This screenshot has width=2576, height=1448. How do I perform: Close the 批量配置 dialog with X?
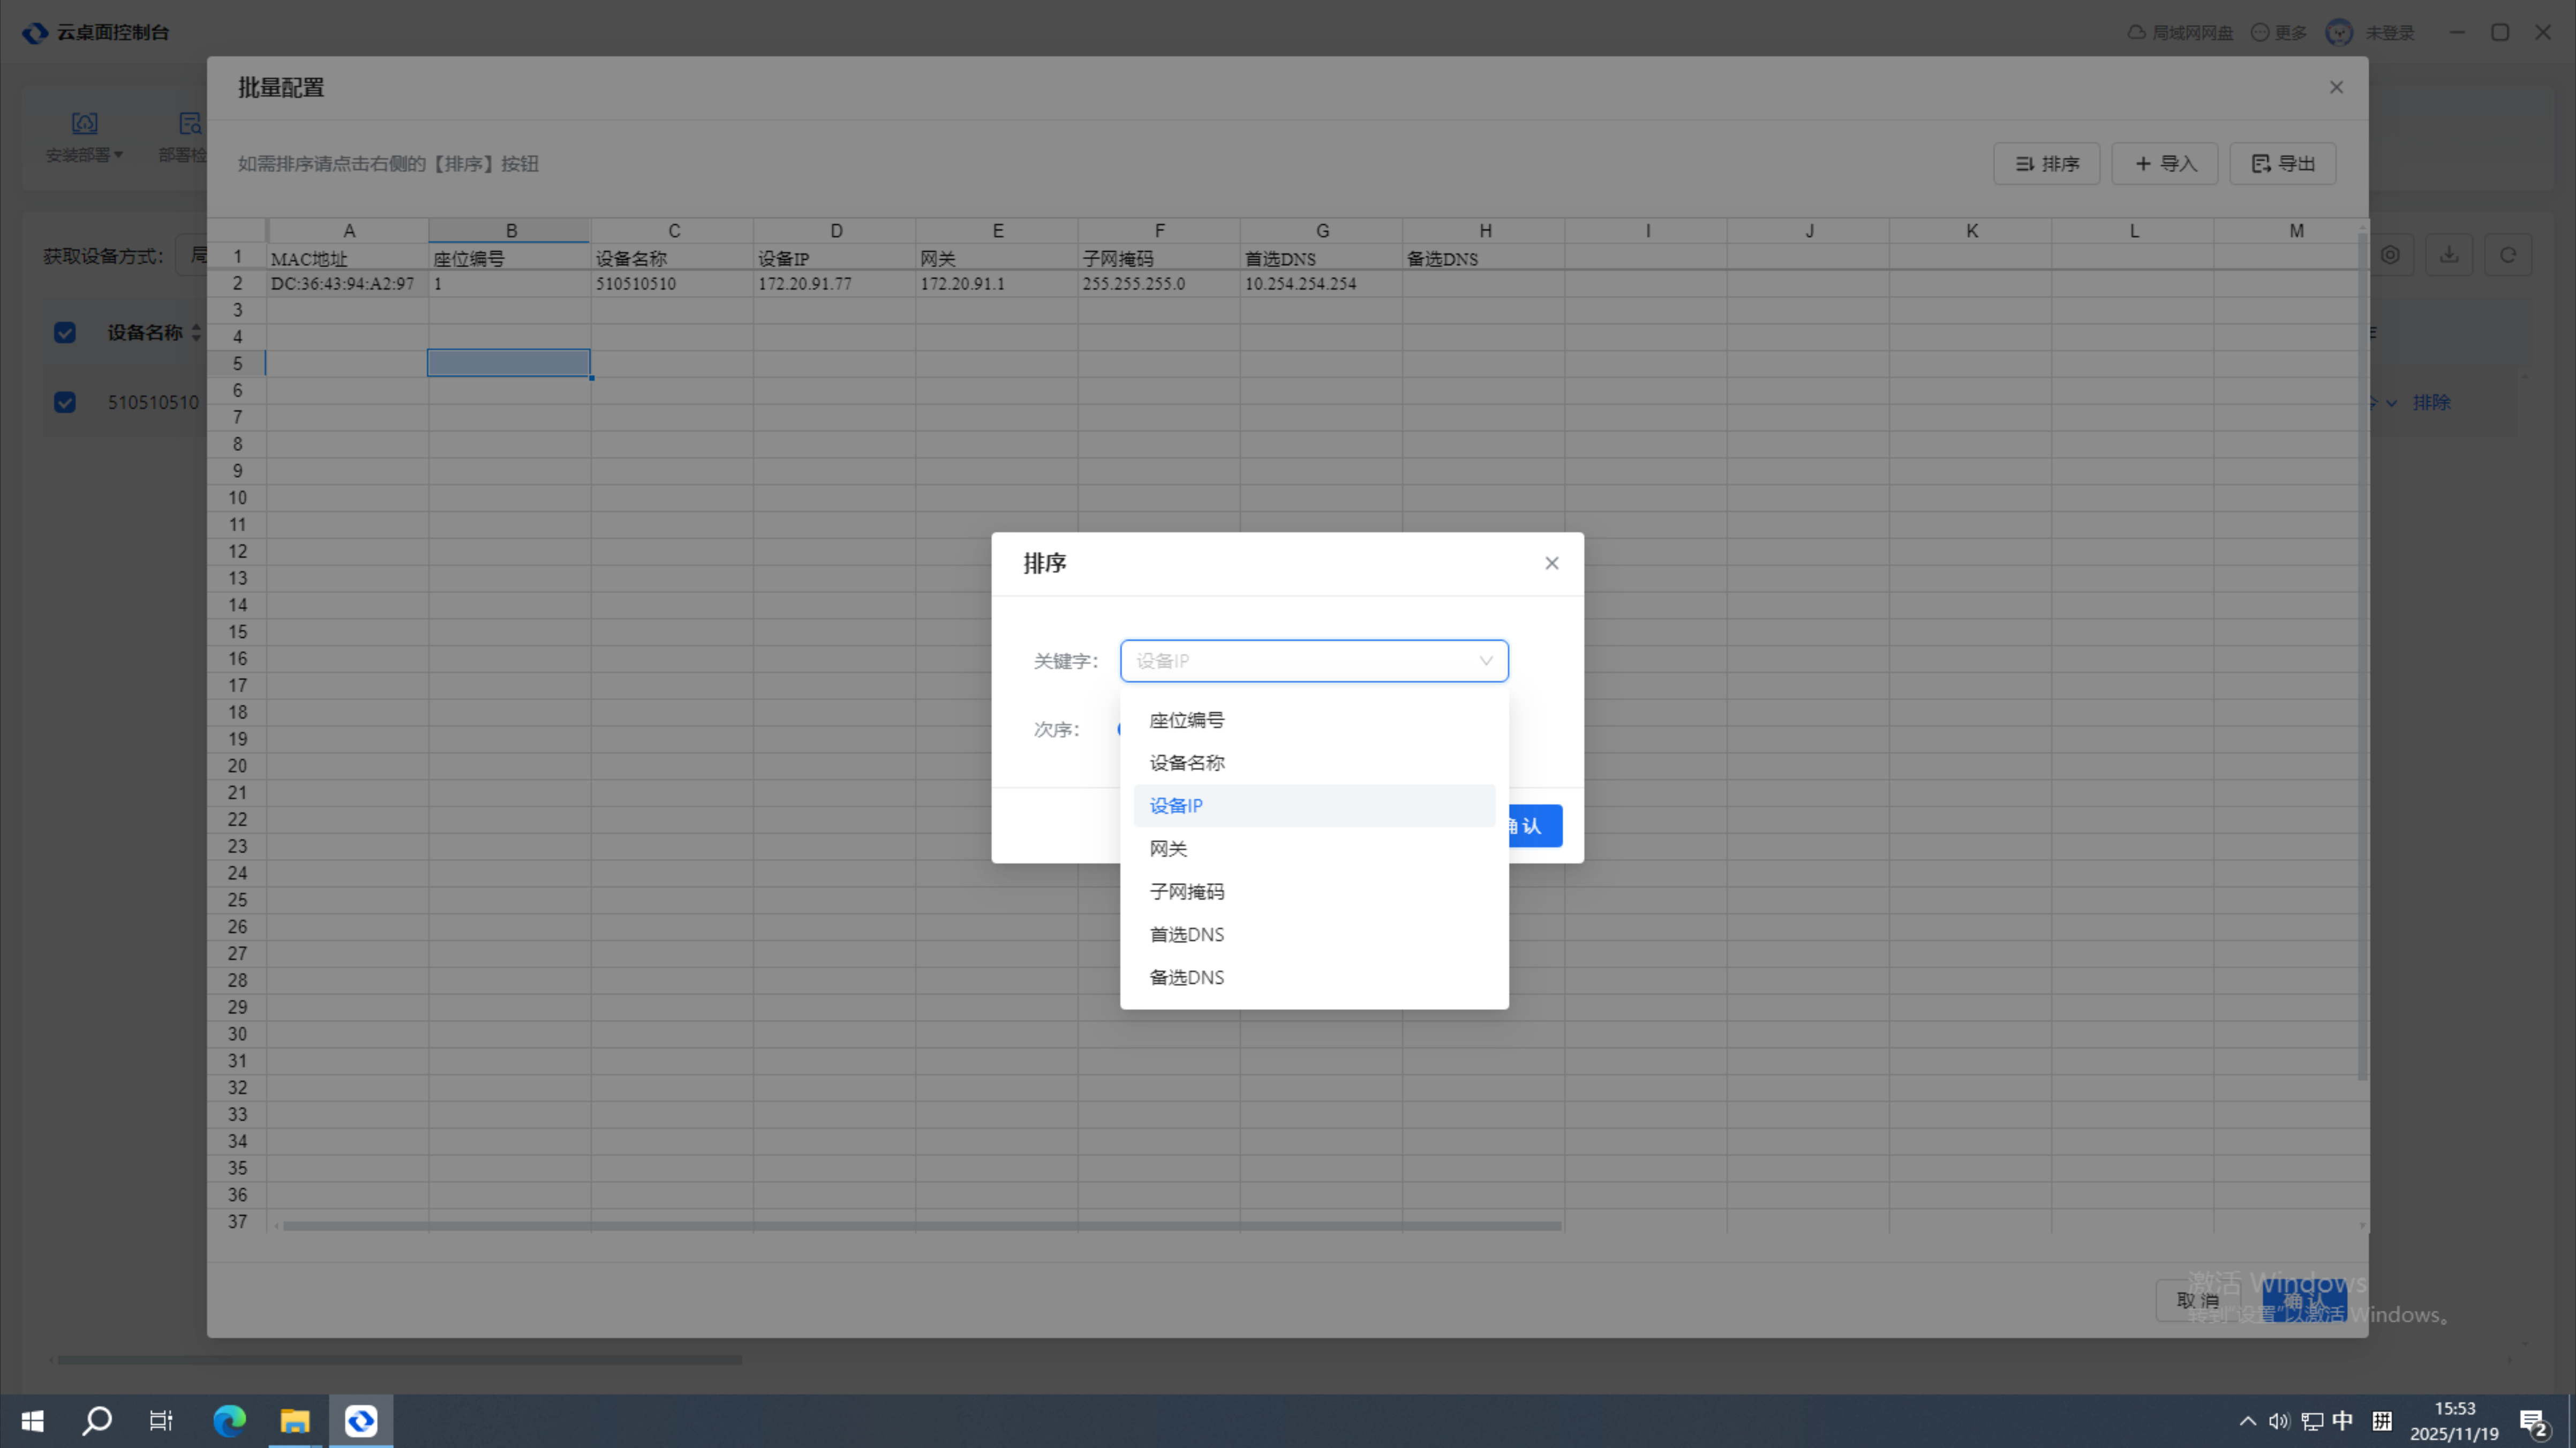[2336, 88]
